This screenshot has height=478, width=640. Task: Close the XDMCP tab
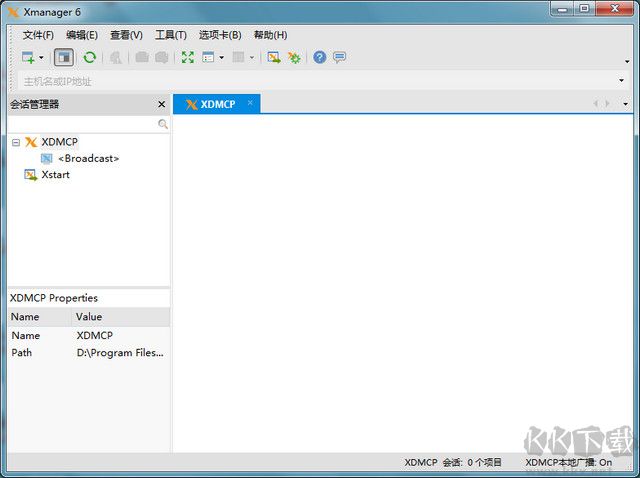coord(250,103)
